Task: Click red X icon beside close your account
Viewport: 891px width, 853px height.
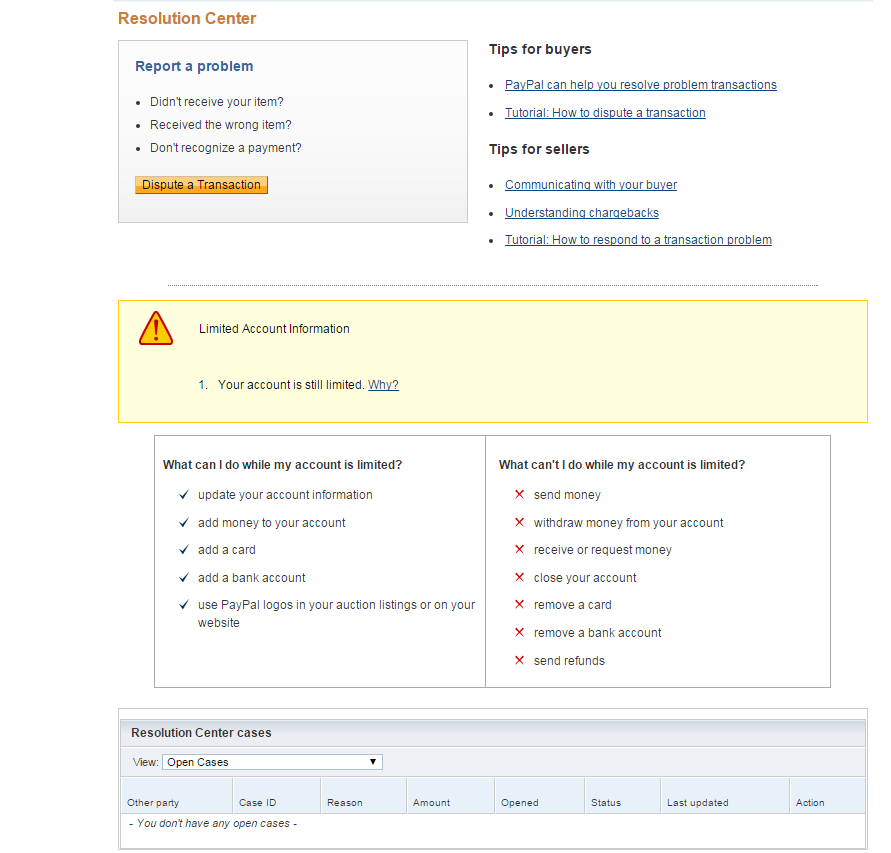Action: 519,578
